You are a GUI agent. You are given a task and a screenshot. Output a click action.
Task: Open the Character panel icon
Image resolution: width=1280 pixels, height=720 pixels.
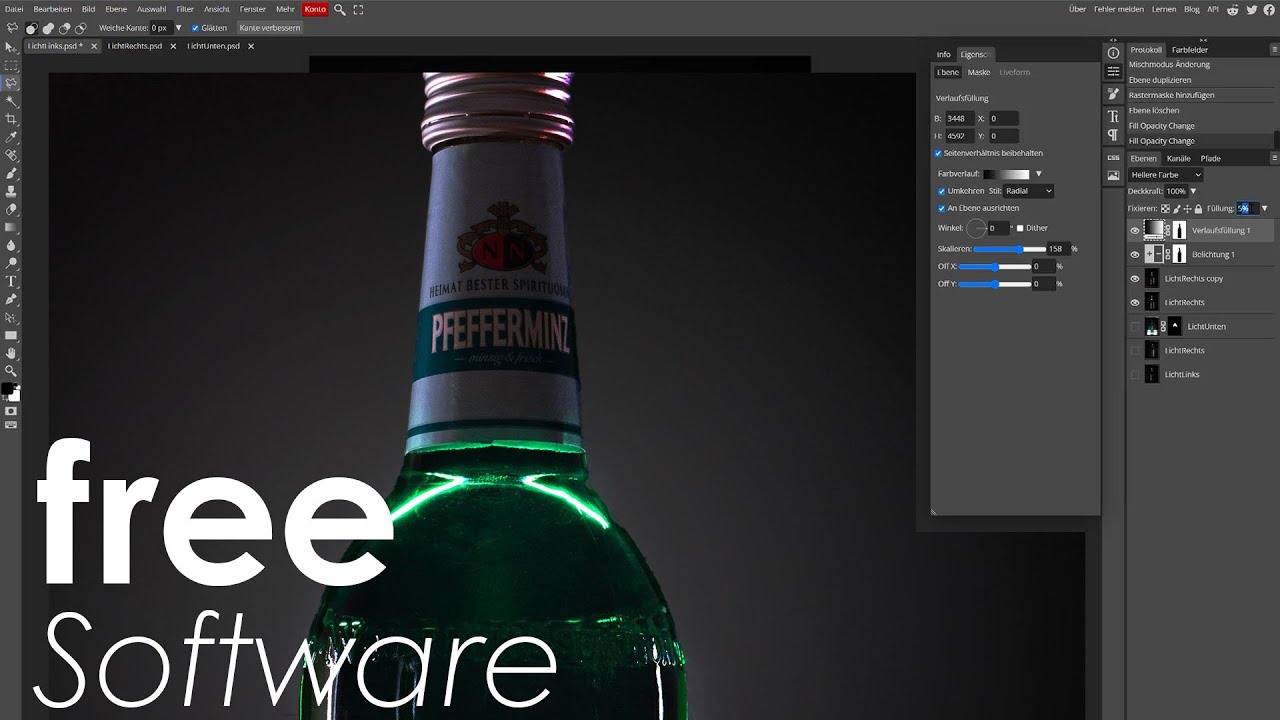pos(1113,116)
